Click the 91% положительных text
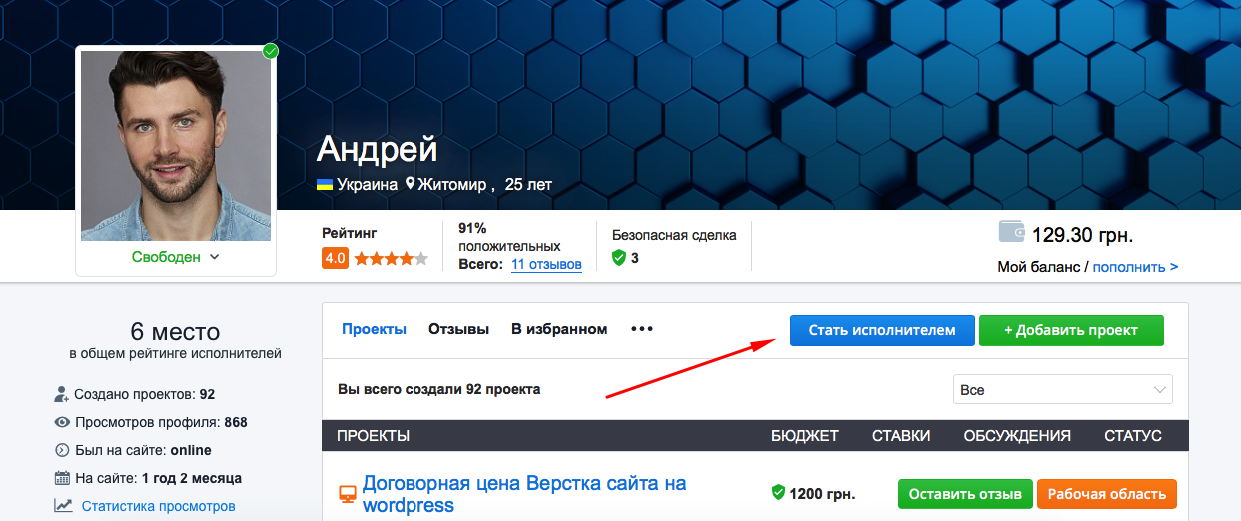The image size is (1241, 521). tap(509, 237)
